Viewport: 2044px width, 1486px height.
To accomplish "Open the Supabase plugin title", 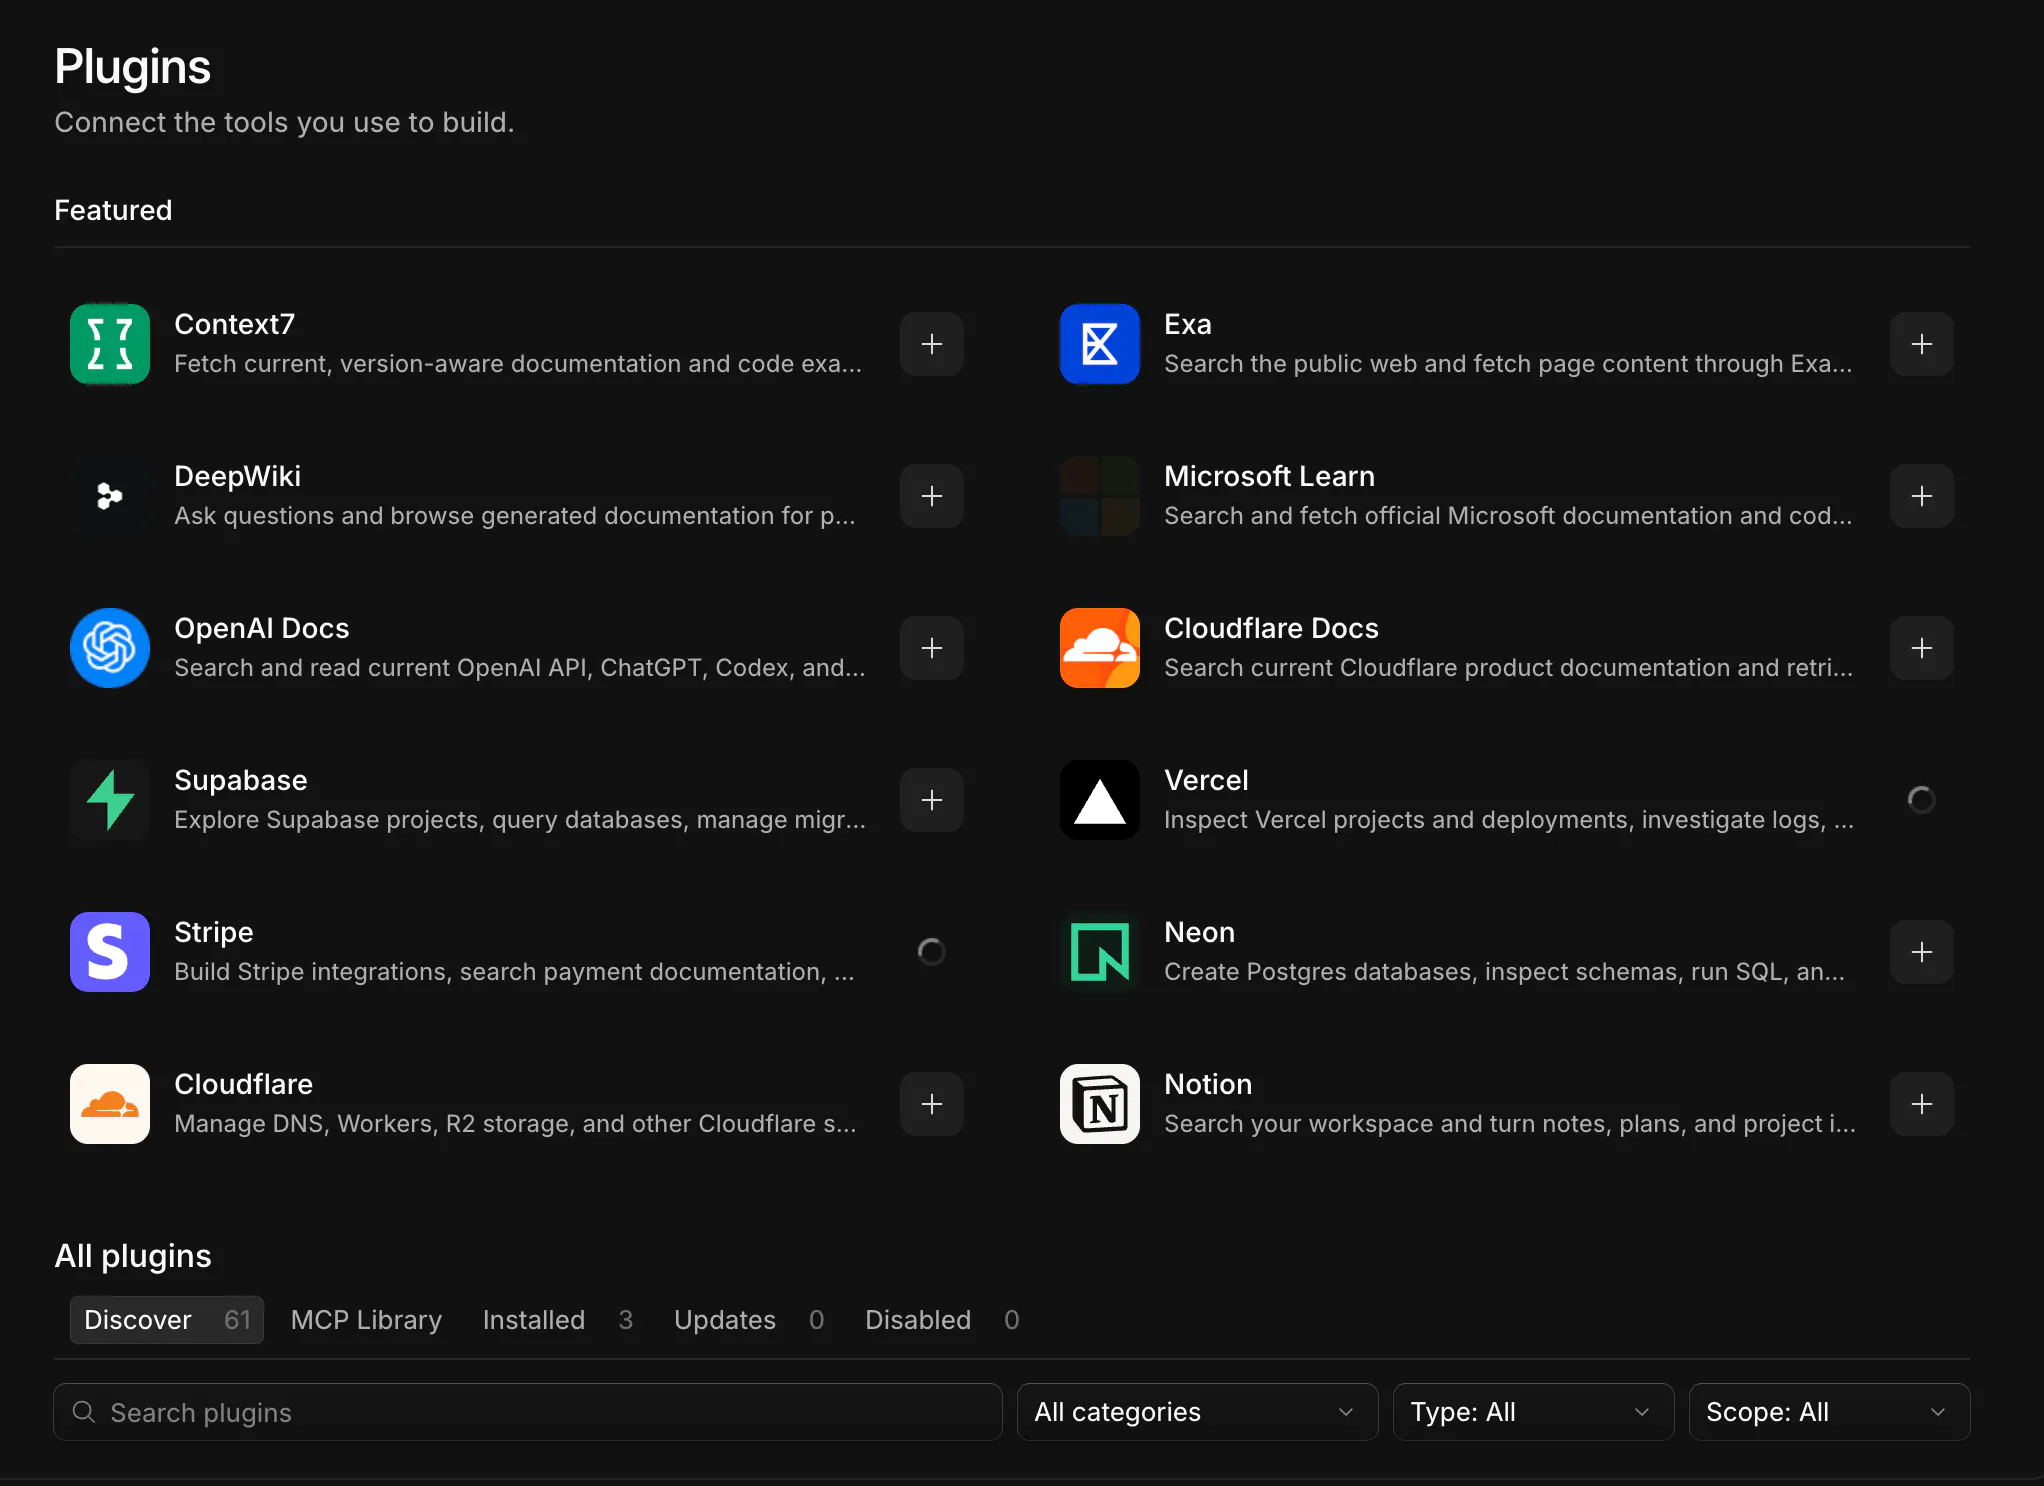I will pos(240,780).
